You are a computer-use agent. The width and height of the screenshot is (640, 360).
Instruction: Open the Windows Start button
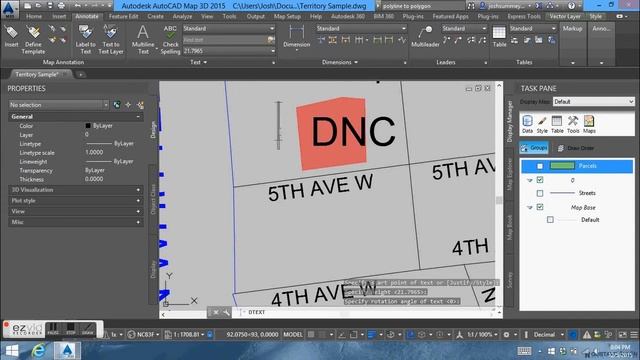tap(11, 351)
